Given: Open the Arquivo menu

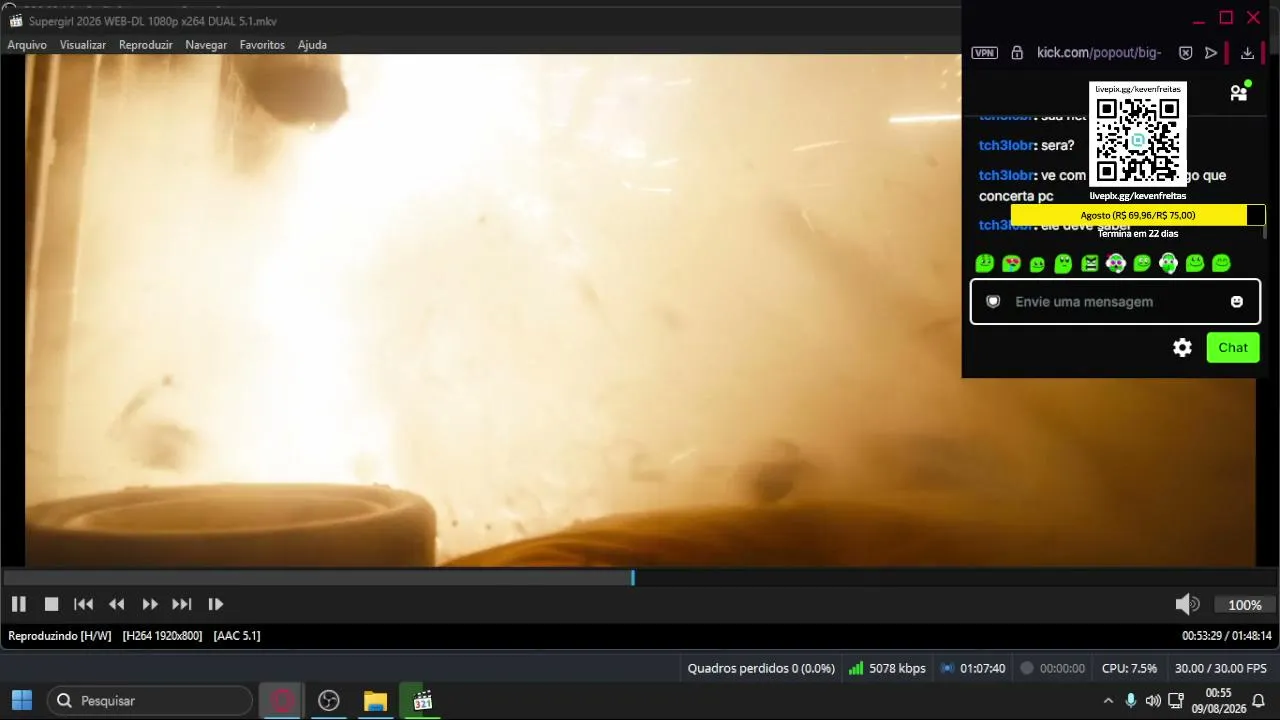Looking at the screenshot, I should [27, 45].
